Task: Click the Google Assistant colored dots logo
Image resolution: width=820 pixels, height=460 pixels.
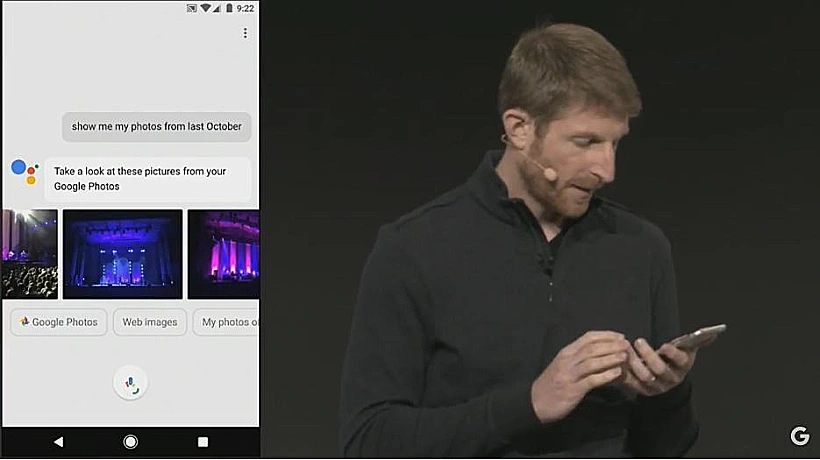Action: click(x=25, y=171)
